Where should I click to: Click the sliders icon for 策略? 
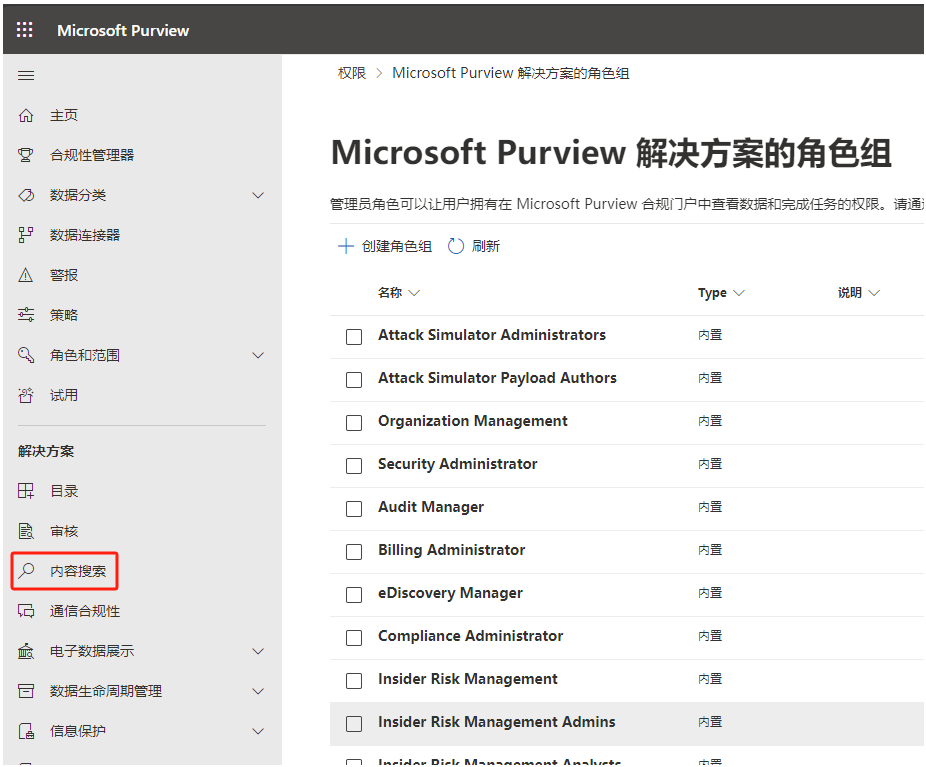pos(25,315)
